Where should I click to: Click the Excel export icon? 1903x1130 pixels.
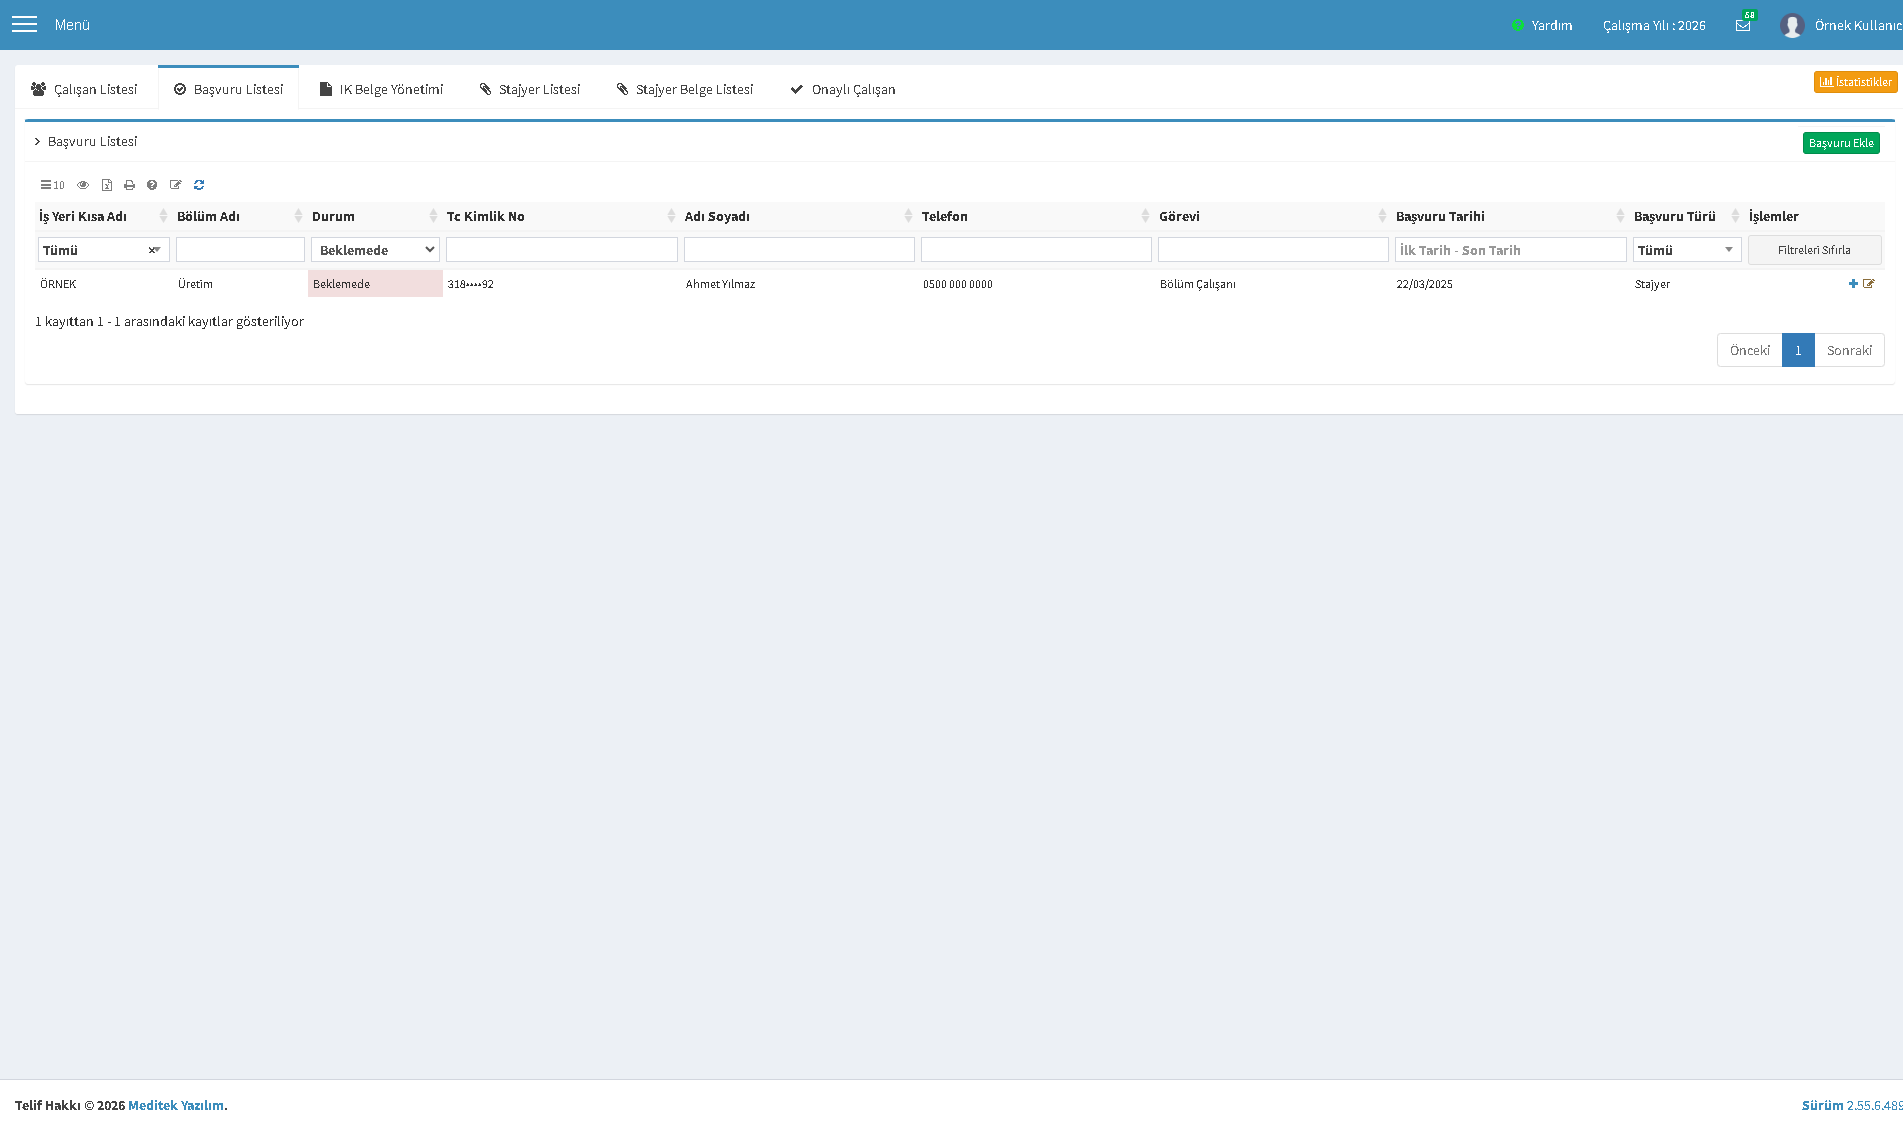[x=106, y=185]
